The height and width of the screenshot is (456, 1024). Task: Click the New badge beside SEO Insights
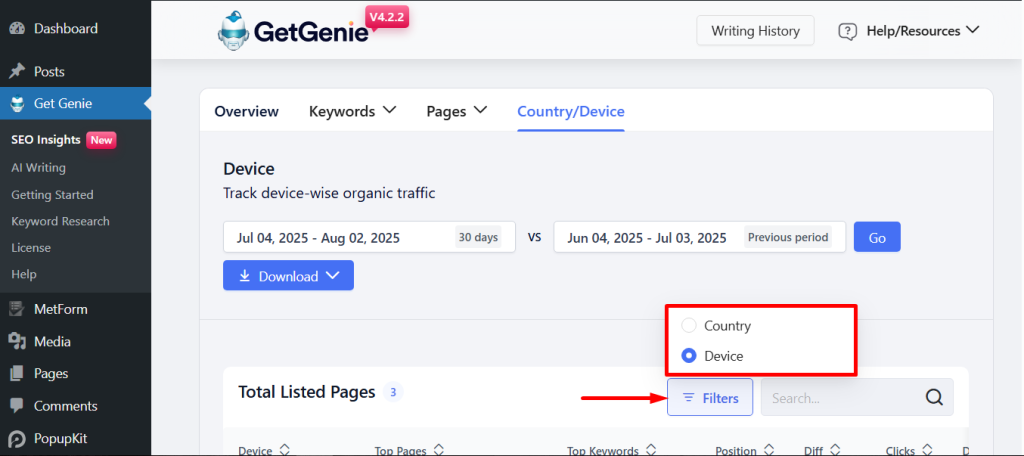tap(101, 140)
